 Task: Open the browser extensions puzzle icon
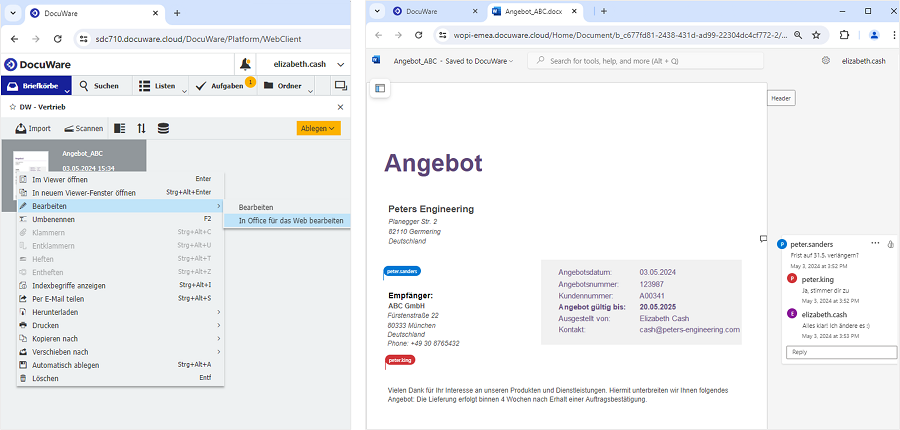coord(844,35)
